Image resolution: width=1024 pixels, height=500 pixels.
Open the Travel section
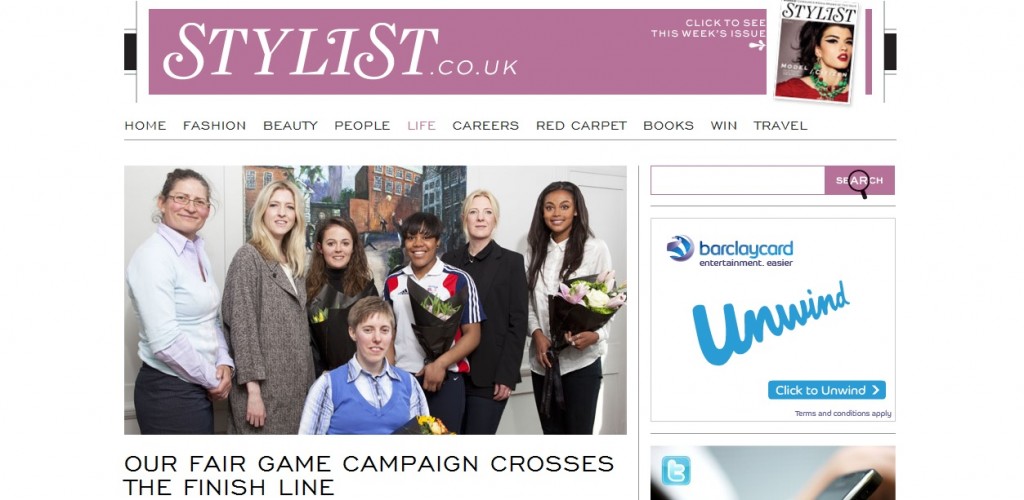[780, 125]
